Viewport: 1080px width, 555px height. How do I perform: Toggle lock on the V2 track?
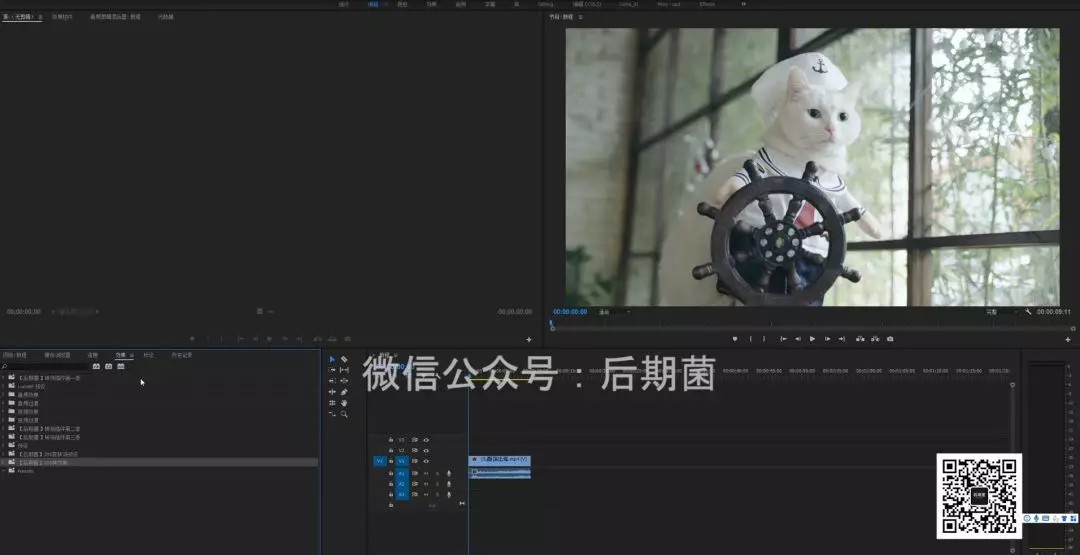[391, 450]
